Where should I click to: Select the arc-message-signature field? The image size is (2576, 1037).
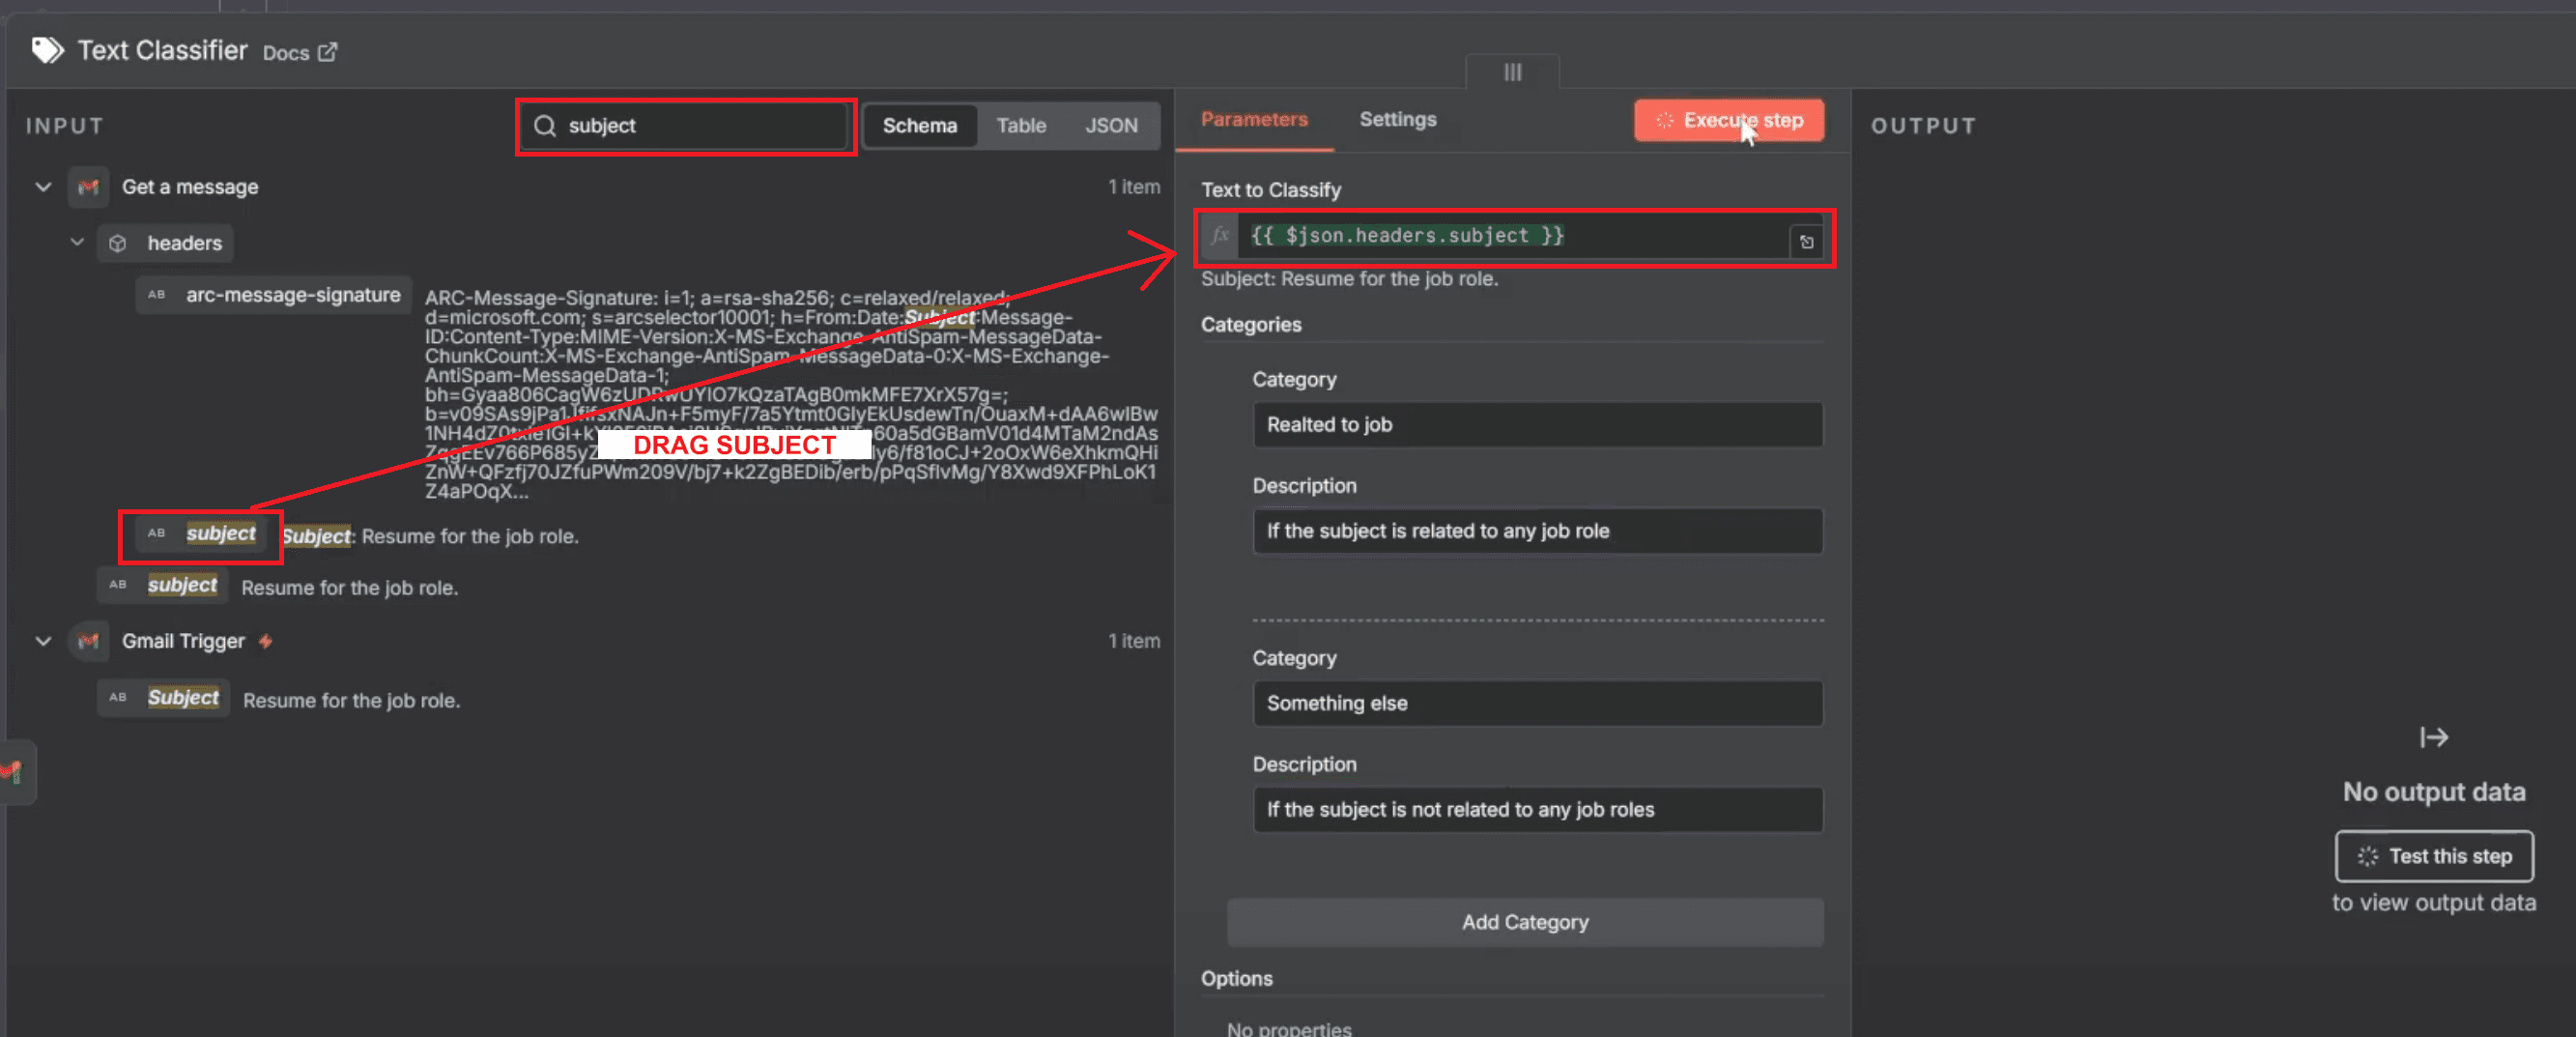[274, 295]
